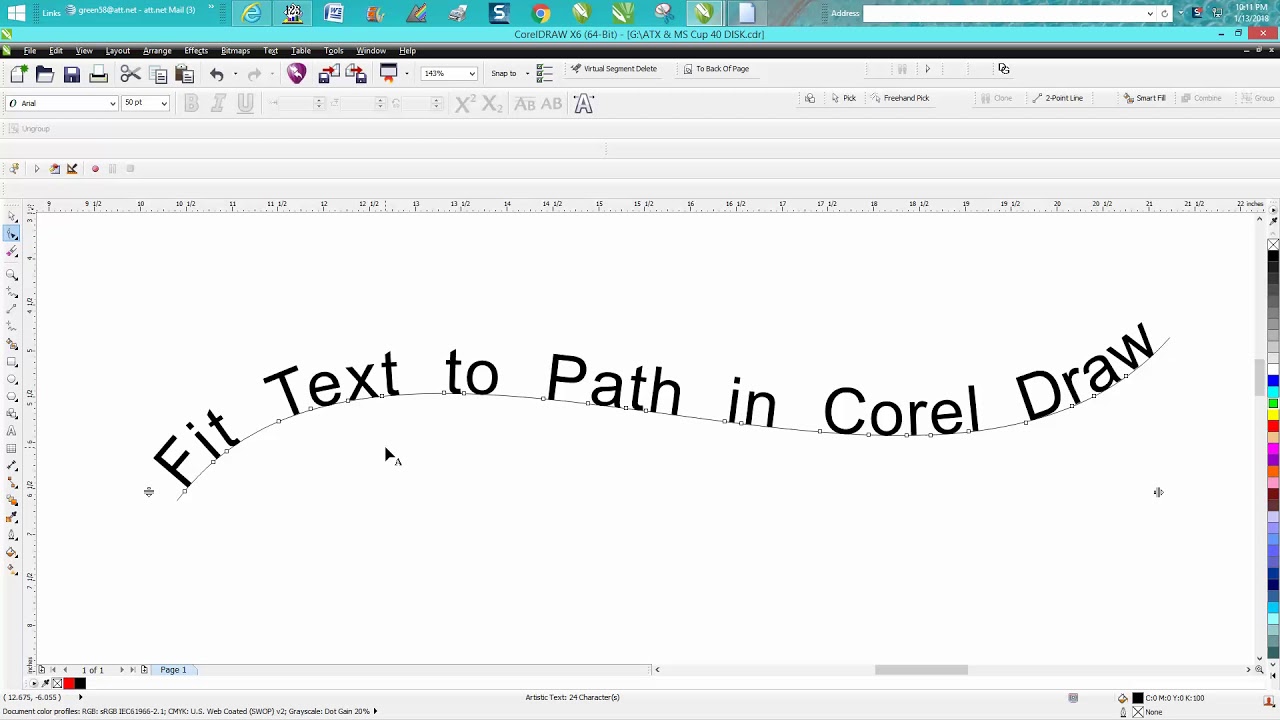Viewport: 1280px width, 720px height.
Task: Click the vertical scrollbar thumb
Action: (x=1259, y=376)
